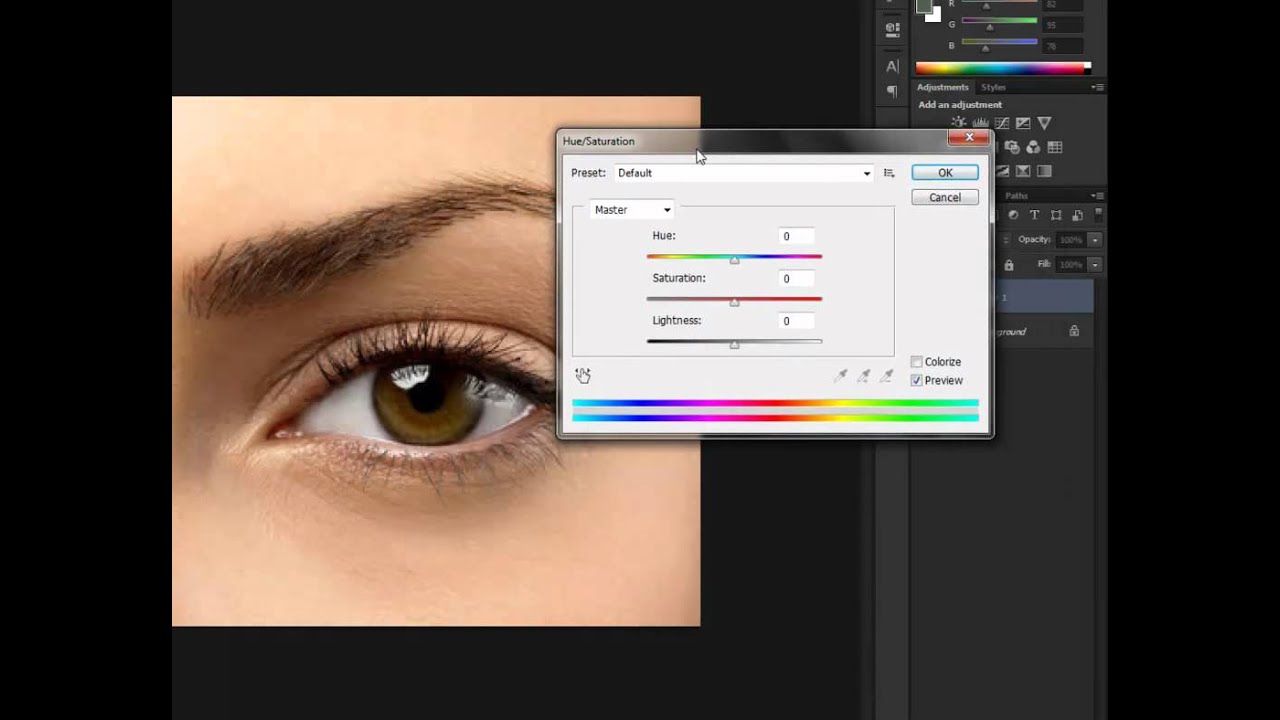Click the Background layer lock icon
Screen dimensions: 1280x720
click(1074, 331)
